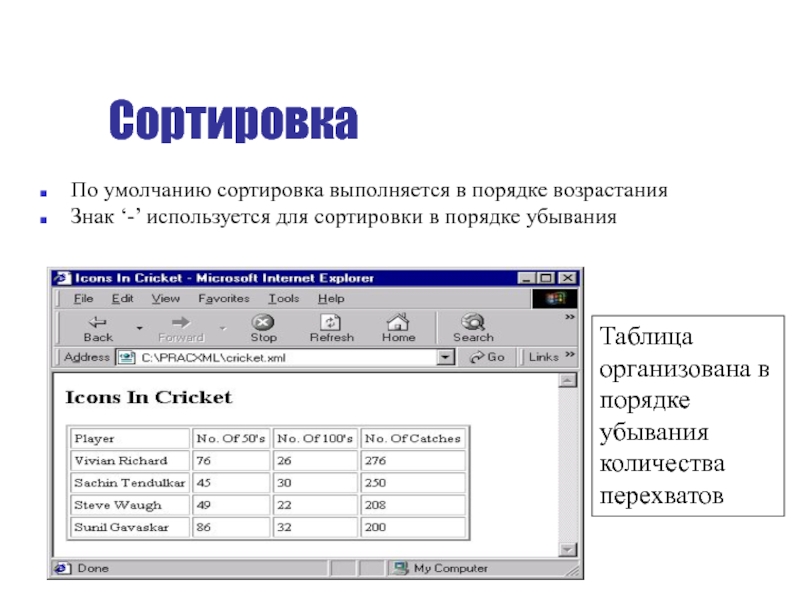The width and height of the screenshot is (800, 600).
Task: Click the value '32' in Sunil Gavaskar row
Action: pos(284,527)
